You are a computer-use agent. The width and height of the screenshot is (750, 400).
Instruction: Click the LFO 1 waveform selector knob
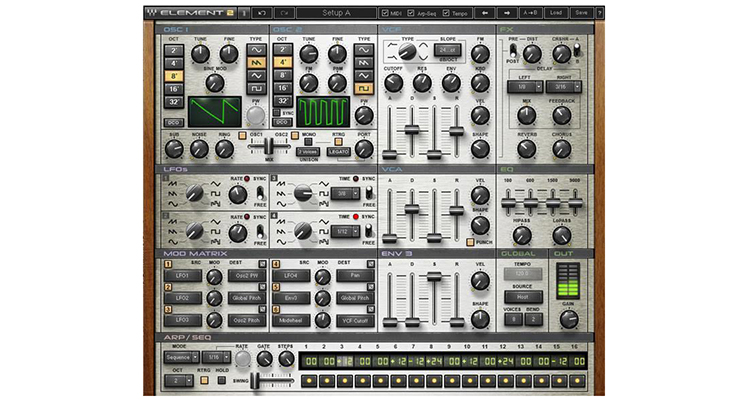(194, 193)
